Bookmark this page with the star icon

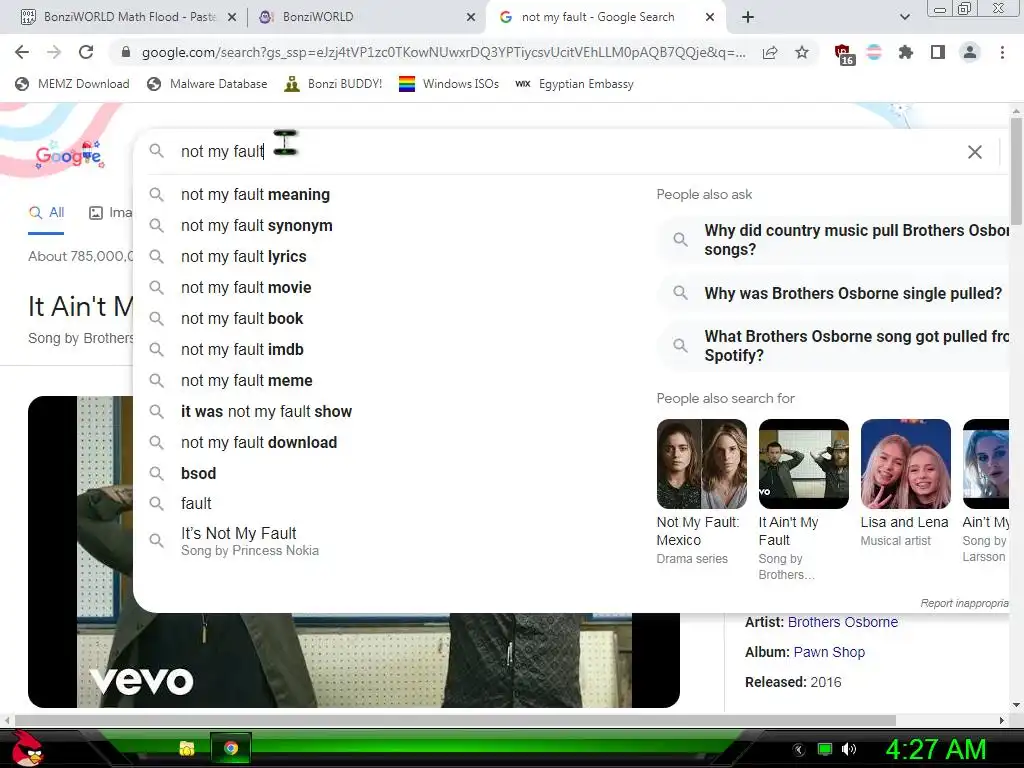(802, 52)
